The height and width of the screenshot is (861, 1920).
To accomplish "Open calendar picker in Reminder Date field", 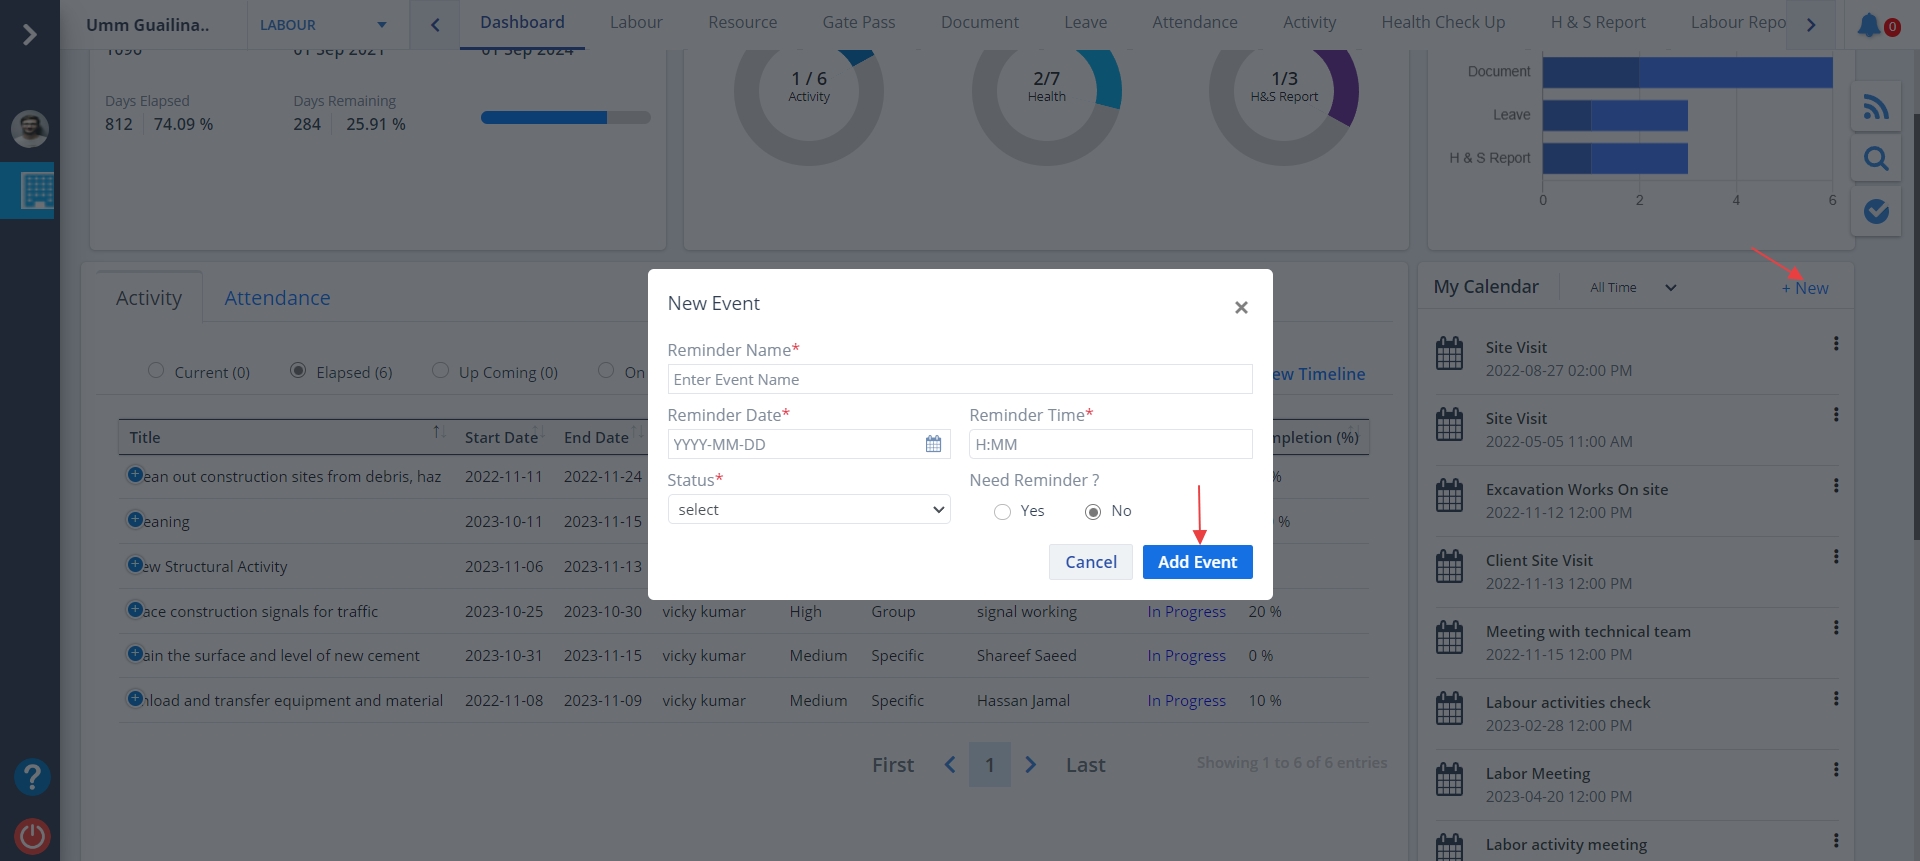I will coord(933,444).
